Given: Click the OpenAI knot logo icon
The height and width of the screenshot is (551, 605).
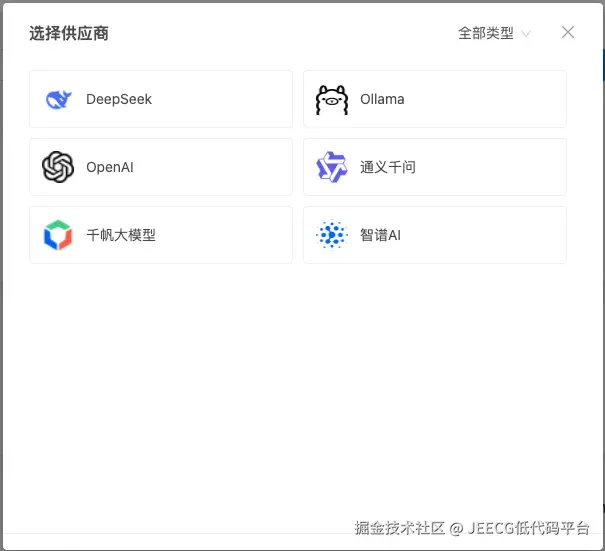Looking at the screenshot, I should coord(58,167).
